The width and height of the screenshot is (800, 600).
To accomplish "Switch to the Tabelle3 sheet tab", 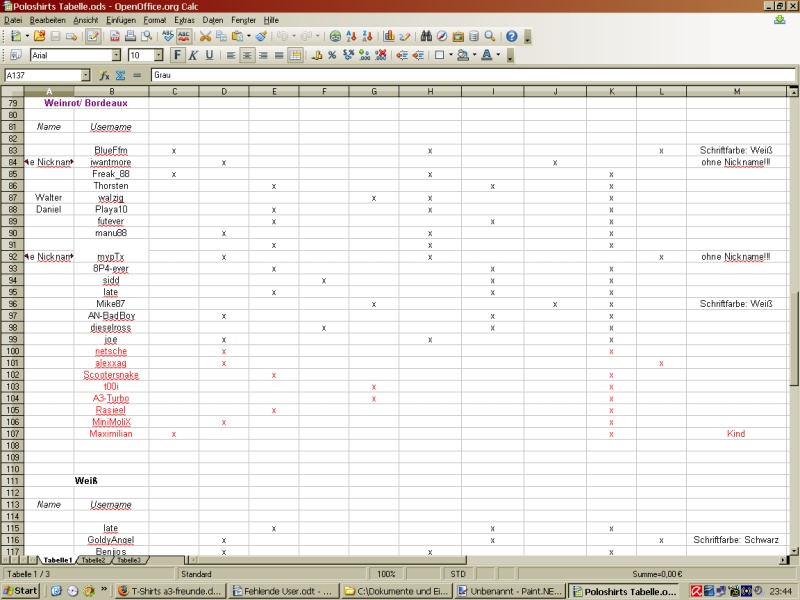I will pyautogui.click(x=129, y=560).
